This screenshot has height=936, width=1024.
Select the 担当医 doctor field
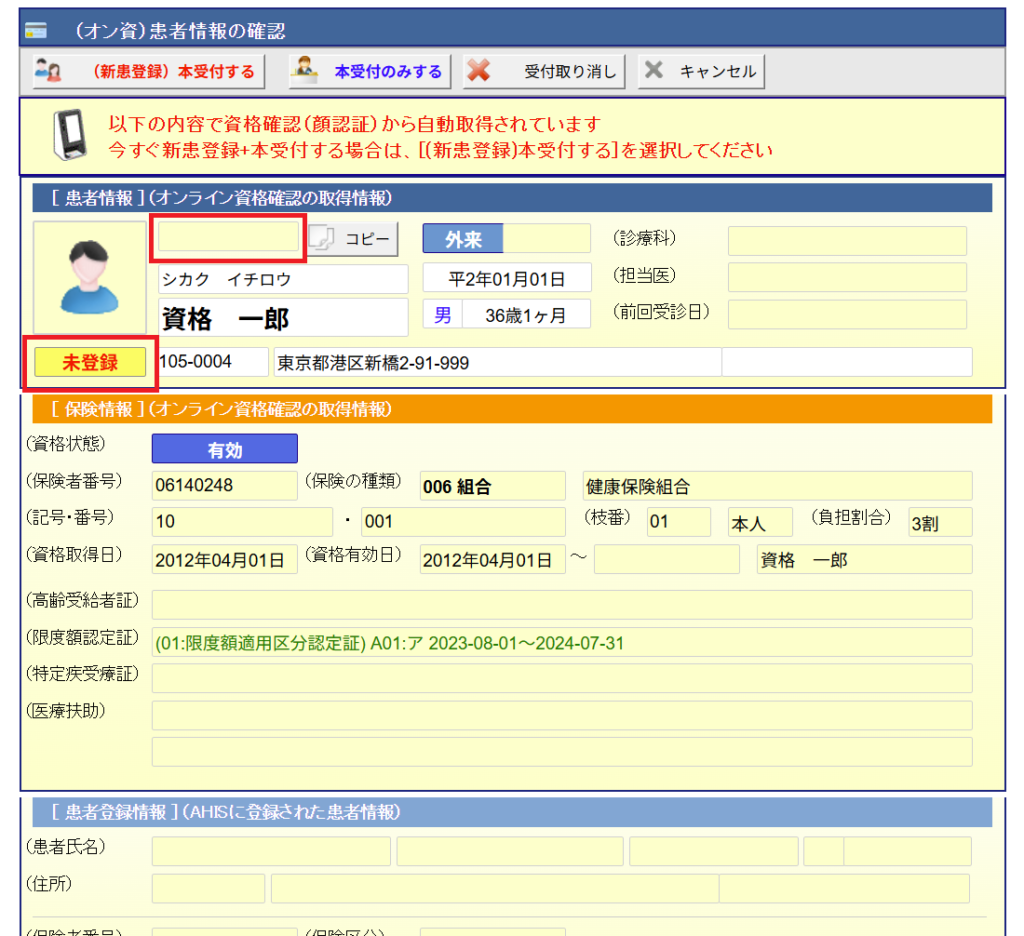coord(846,277)
